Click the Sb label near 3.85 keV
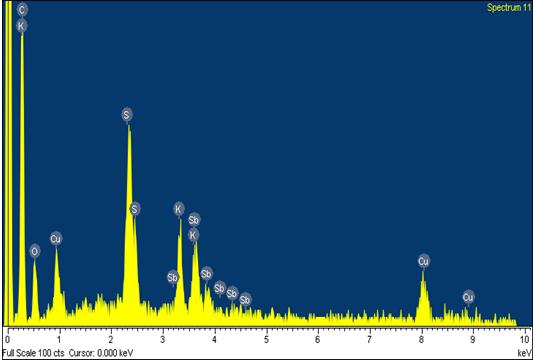Screen dimensions: 533x361 207,274
